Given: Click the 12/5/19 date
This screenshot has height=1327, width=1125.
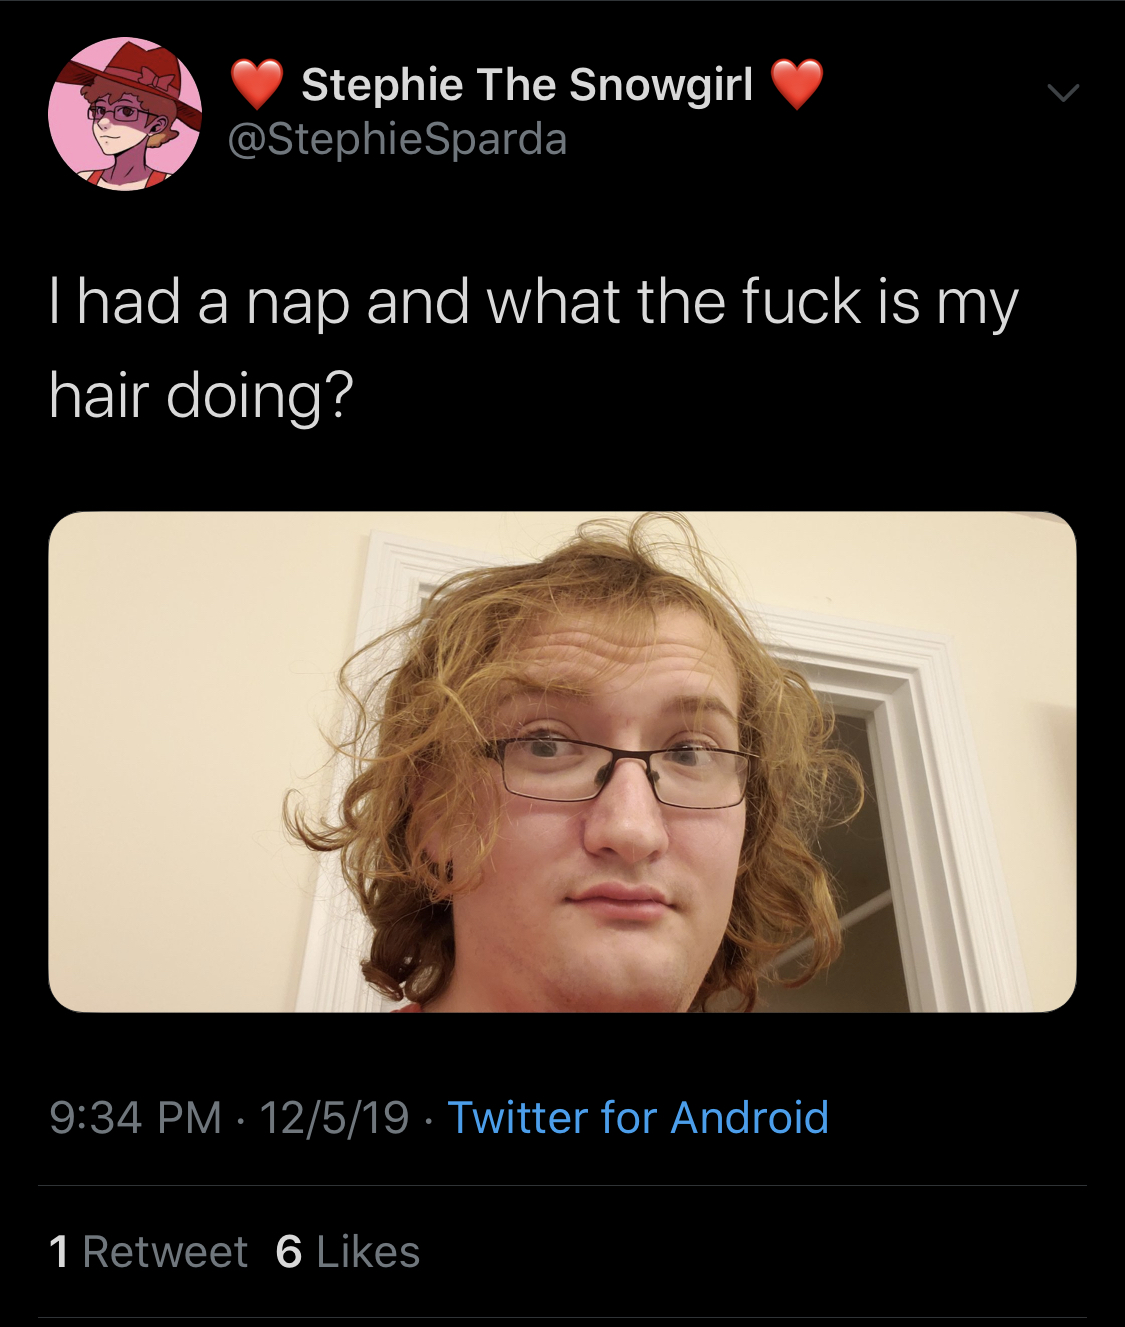Looking at the screenshot, I should click(334, 1117).
